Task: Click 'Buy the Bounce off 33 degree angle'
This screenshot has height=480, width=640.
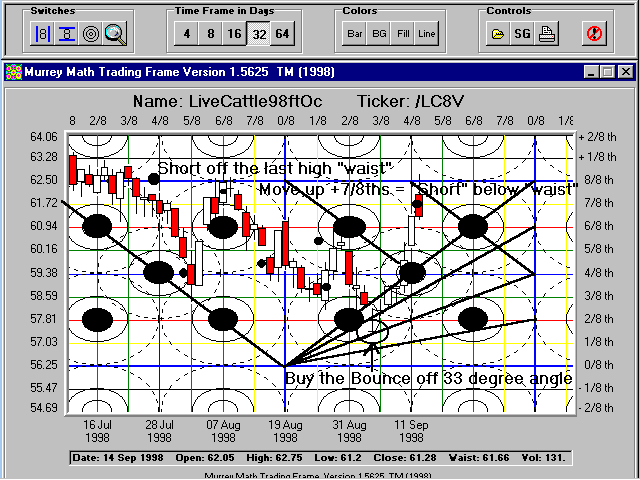Action: (429, 378)
